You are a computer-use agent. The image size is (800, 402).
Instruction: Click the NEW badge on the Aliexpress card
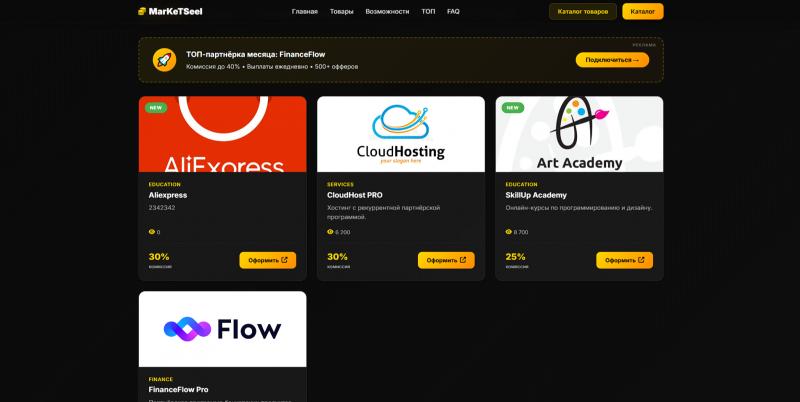point(156,108)
